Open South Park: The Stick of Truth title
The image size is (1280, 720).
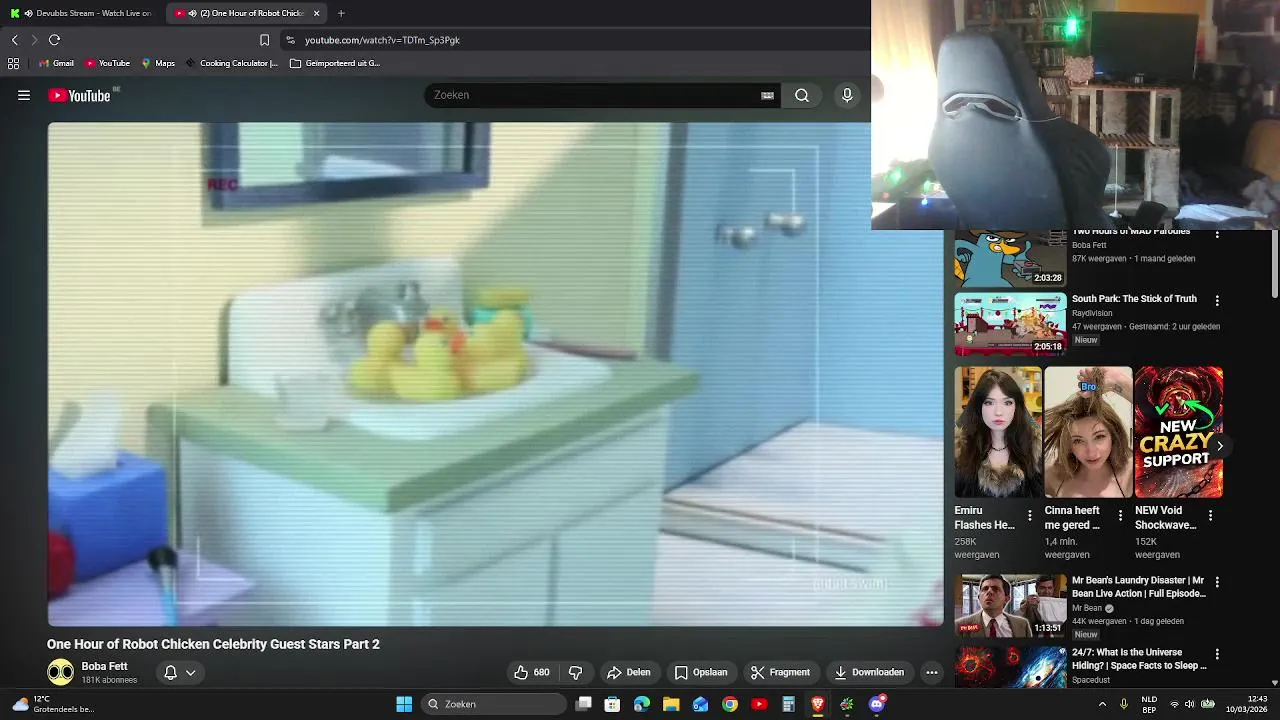[x=1134, y=299]
